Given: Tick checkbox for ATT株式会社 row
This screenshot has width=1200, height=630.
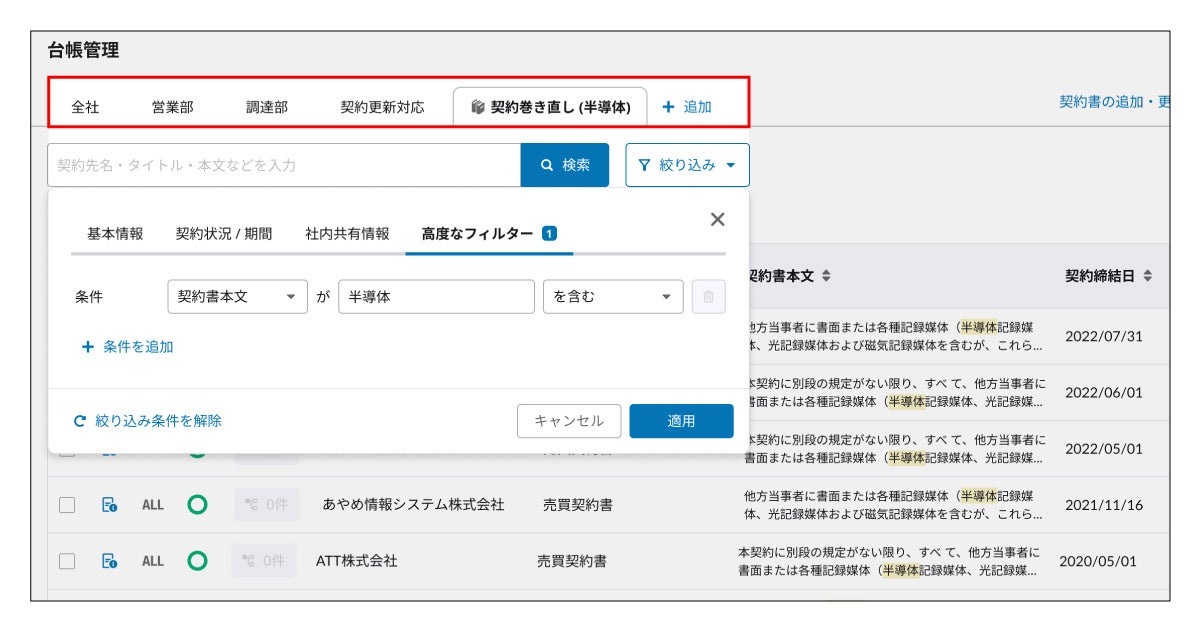Looking at the screenshot, I should [x=67, y=561].
